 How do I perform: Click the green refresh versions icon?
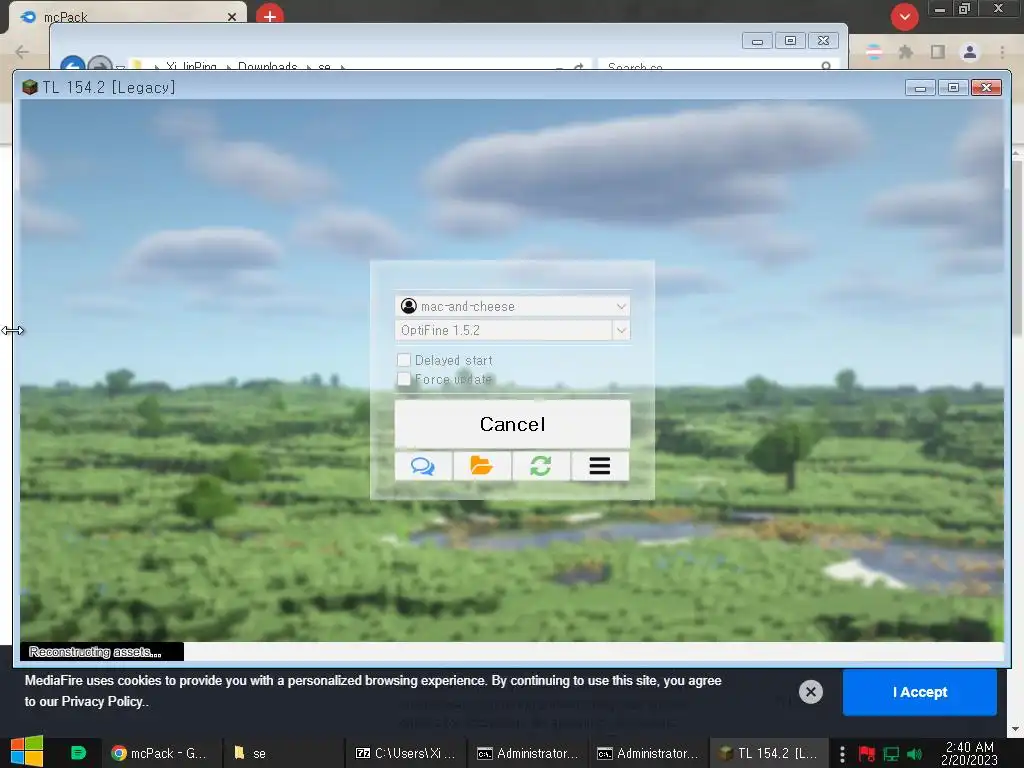(541, 466)
